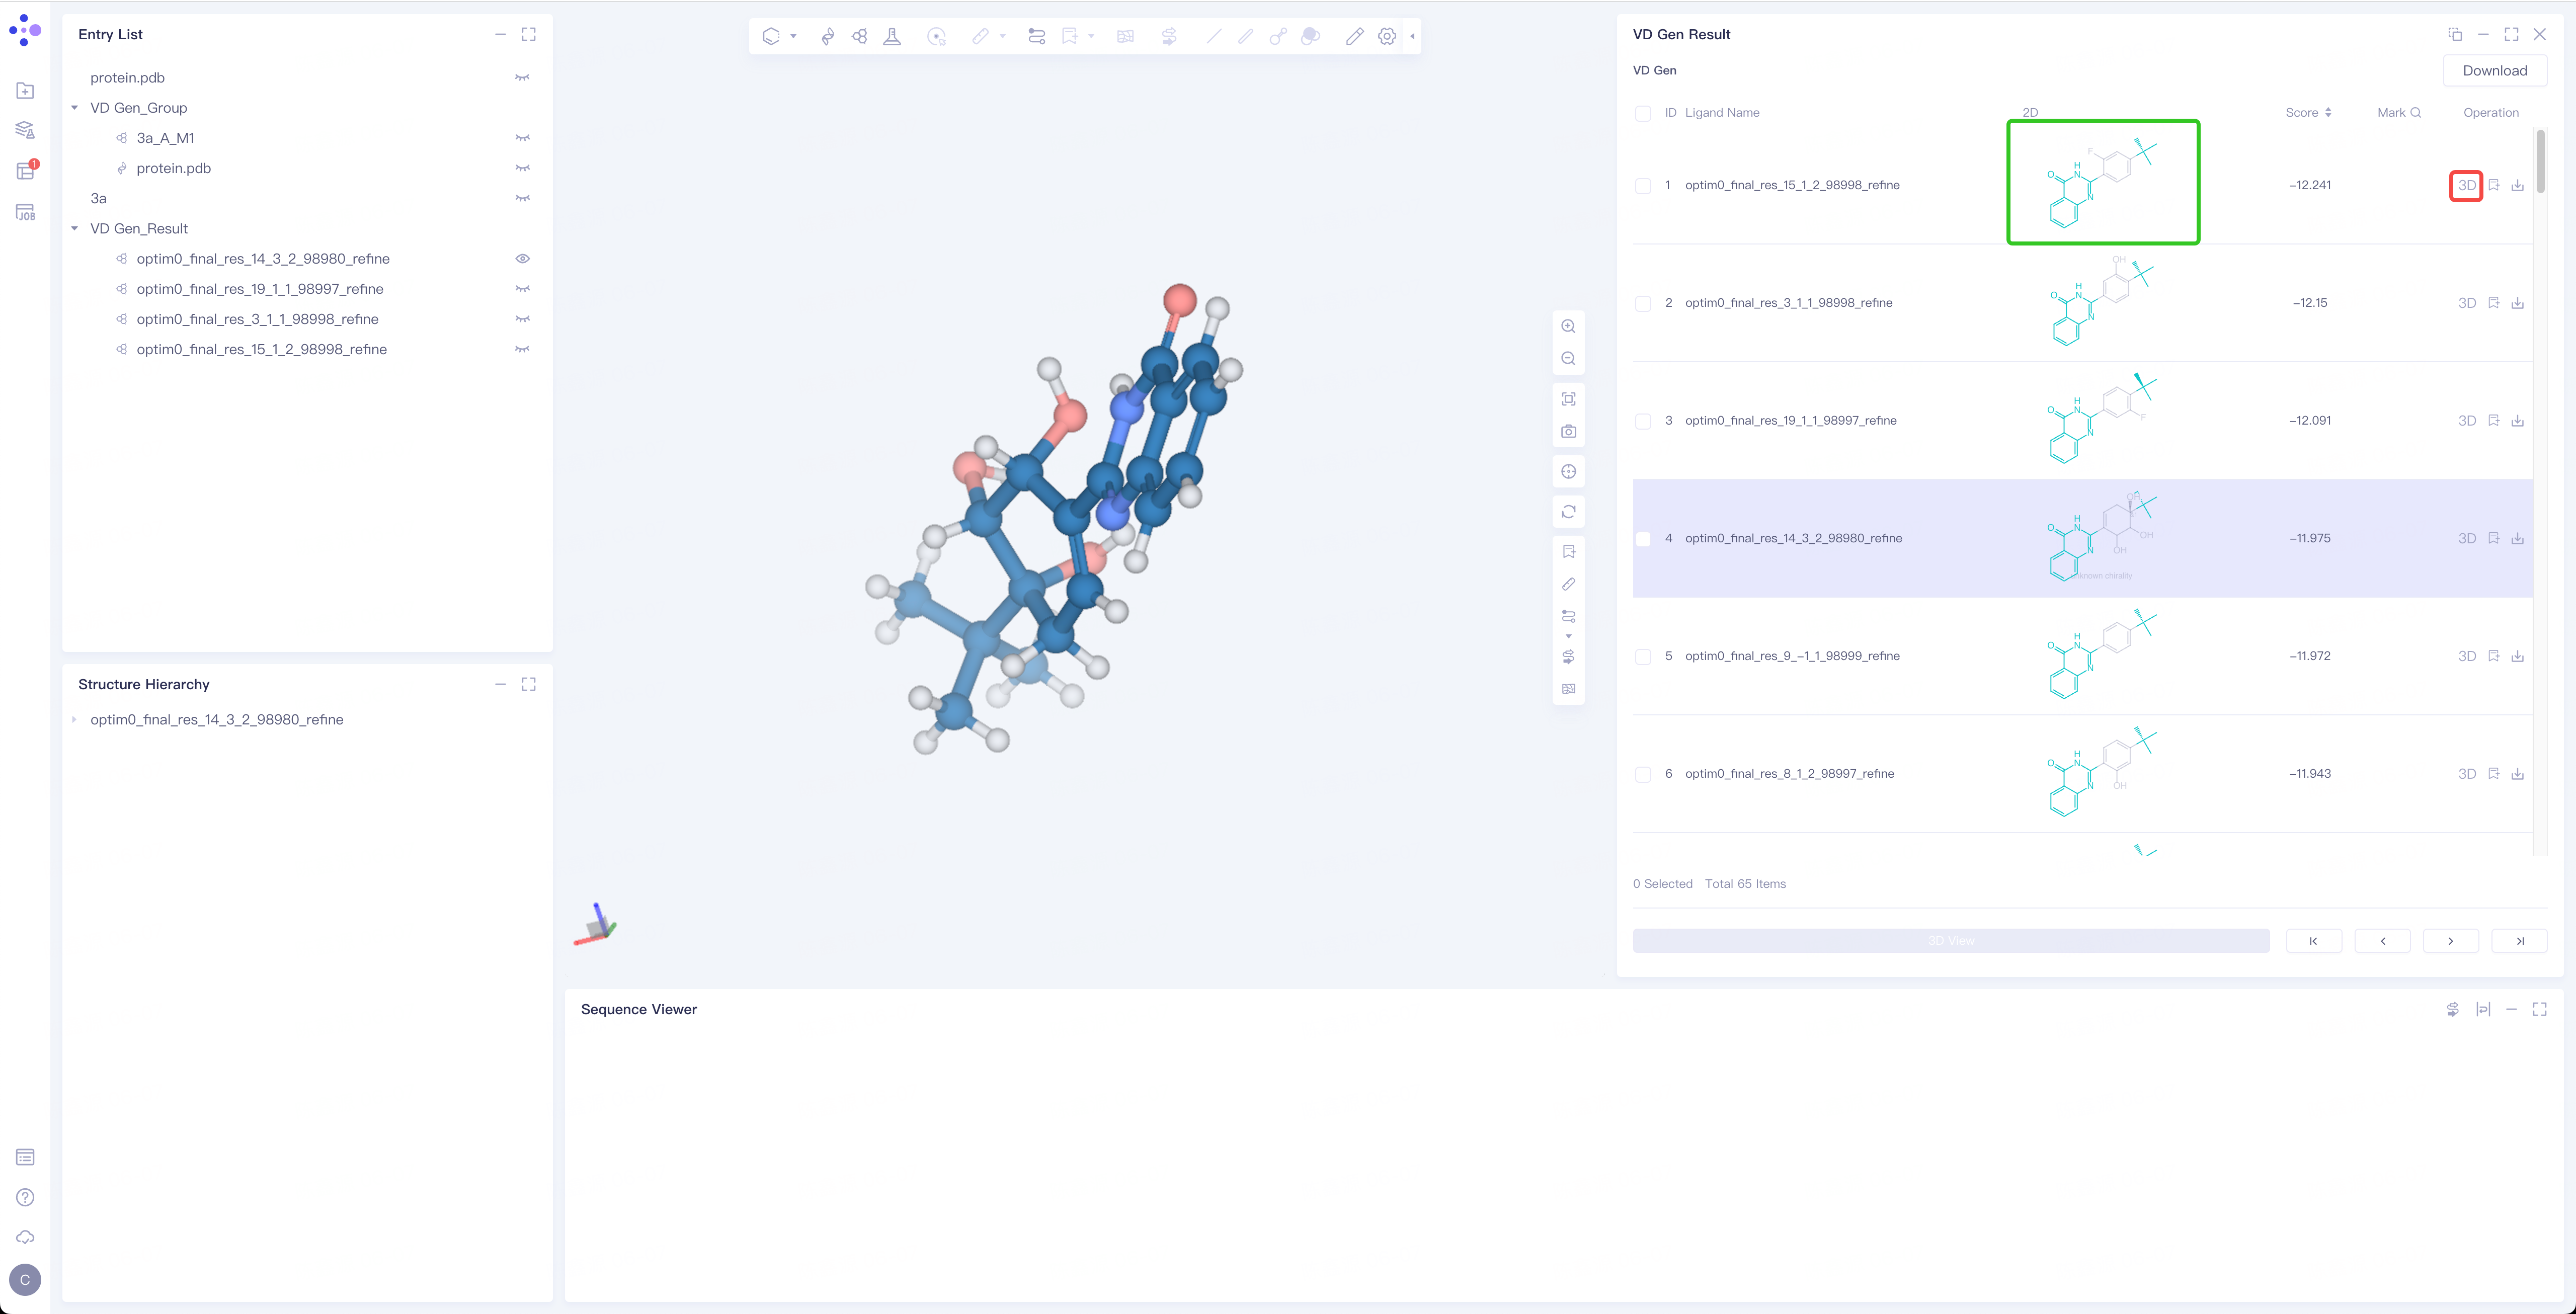Show entry 3a via visibility icon
Viewport: 2576px width, 1314px height.
point(522,199)
